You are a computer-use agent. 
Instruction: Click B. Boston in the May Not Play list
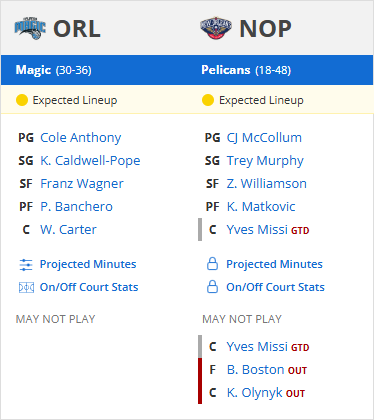tap(255, 370)
